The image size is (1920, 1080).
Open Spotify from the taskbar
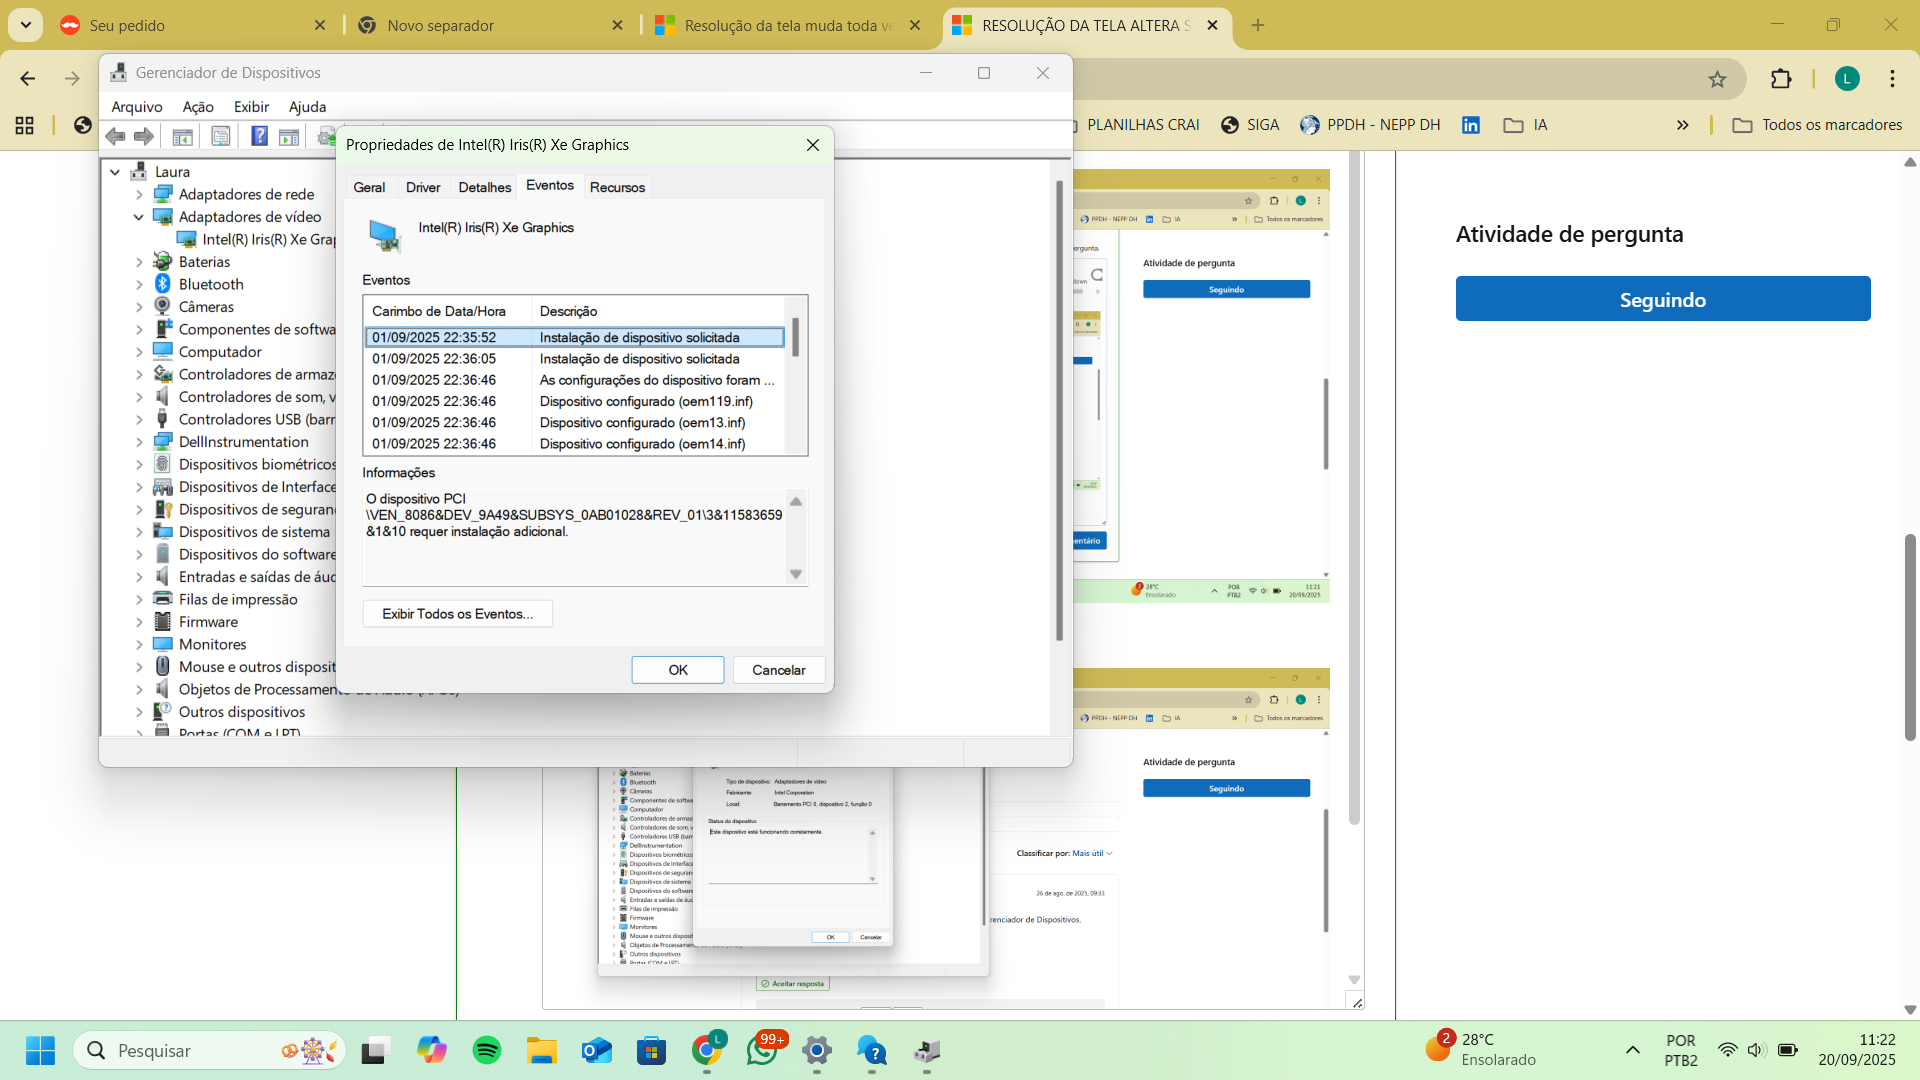[x=487, y=1051]
